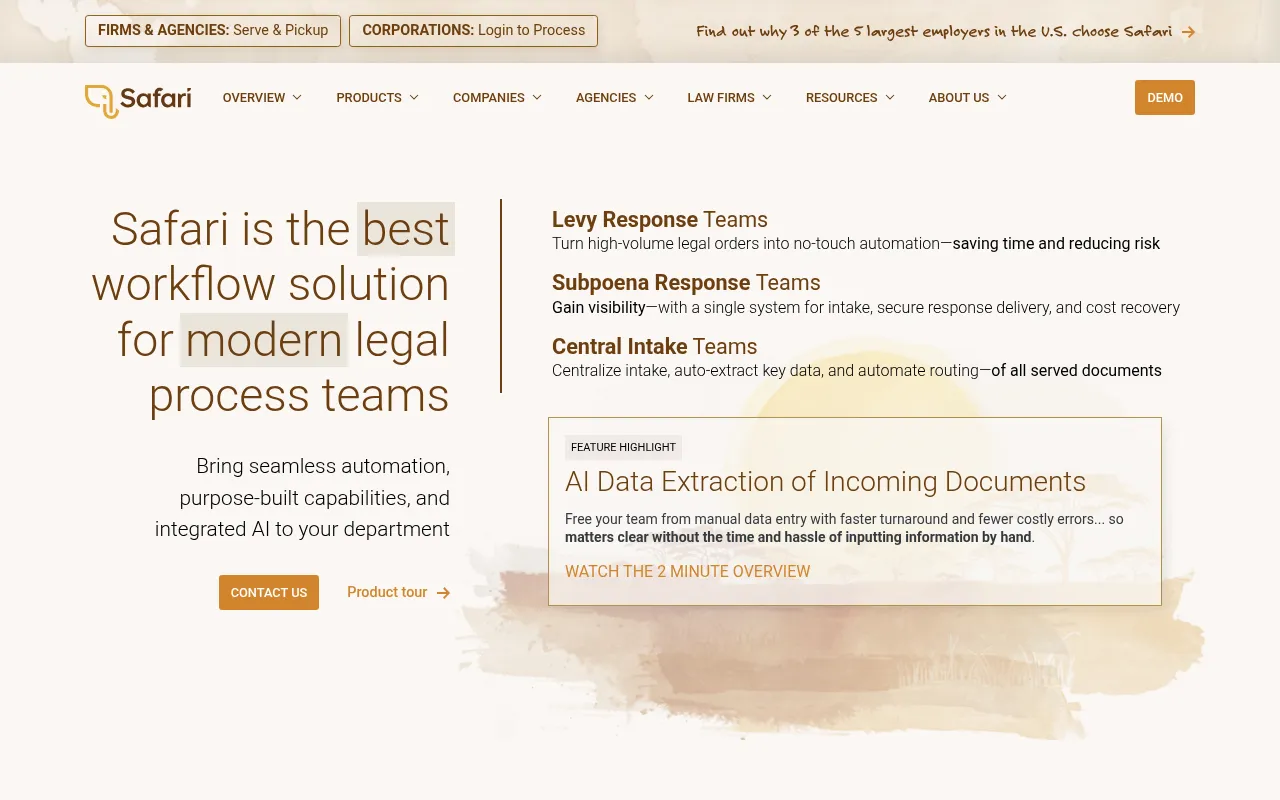The width and height of the screenshot is (1280, 800).
Task: Click 'Free your team from manual data entry' text
Action: click(844, 528)
